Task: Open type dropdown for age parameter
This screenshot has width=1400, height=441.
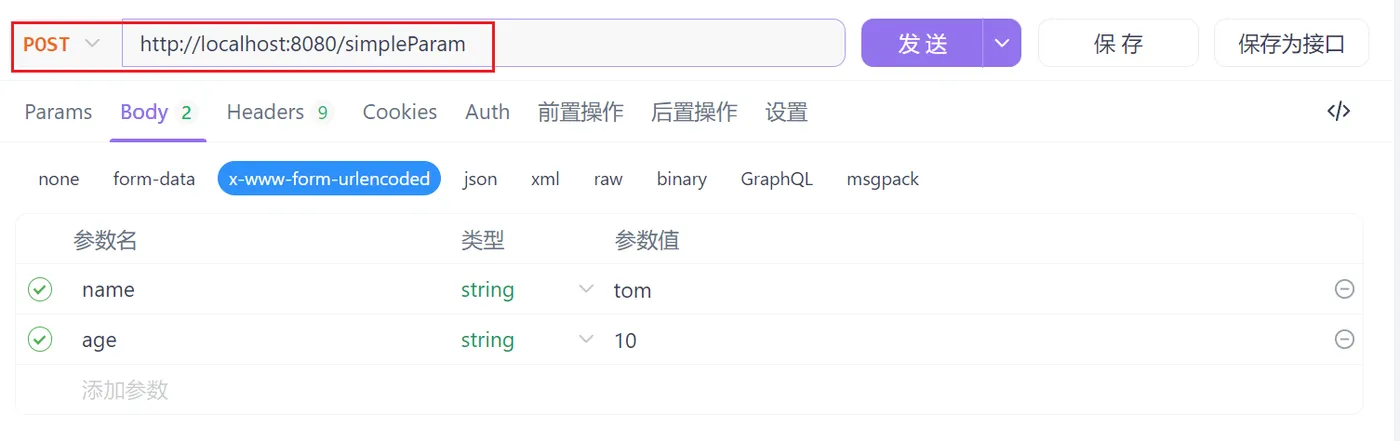Action: [x=586, y=339]
